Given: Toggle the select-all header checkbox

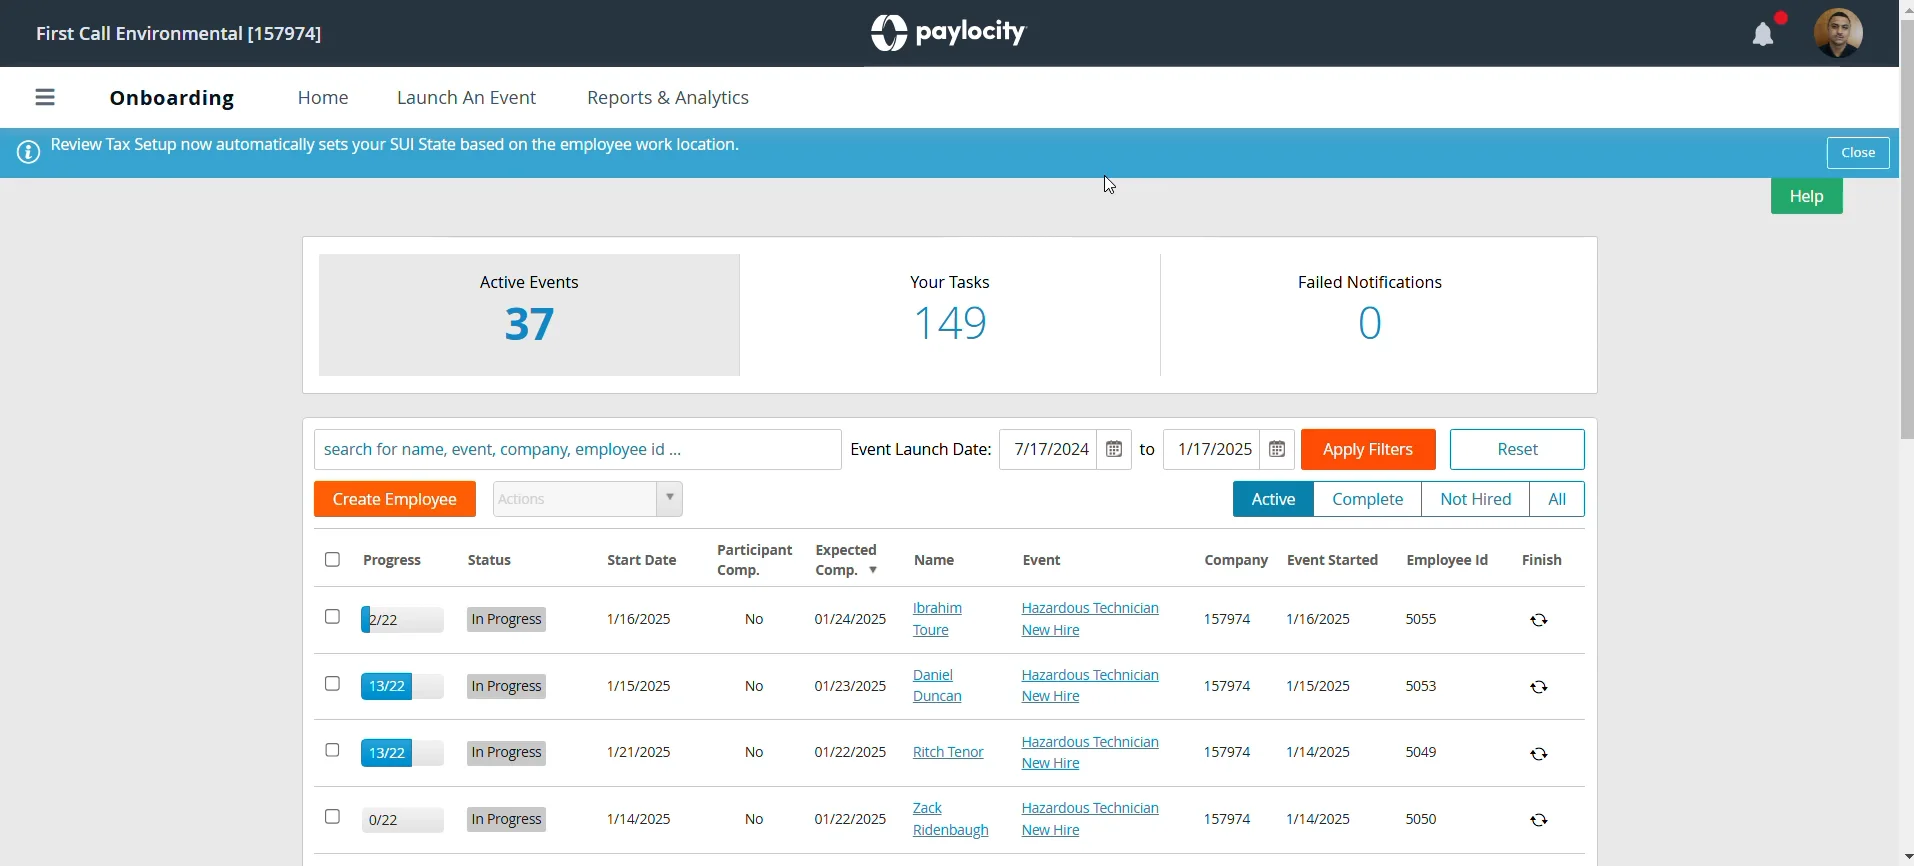Looking at the screenshot, I should (x=333, y=559).
